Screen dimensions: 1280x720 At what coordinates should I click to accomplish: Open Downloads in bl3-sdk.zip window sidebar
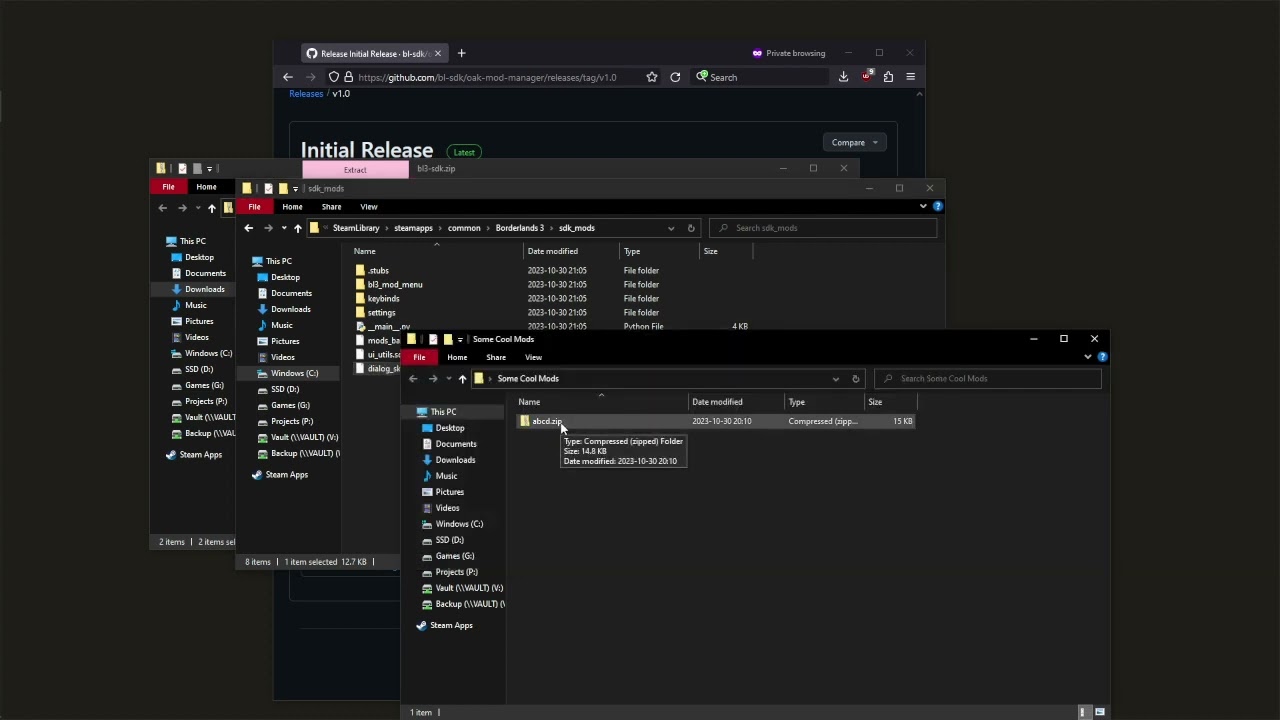click(204, 289)
